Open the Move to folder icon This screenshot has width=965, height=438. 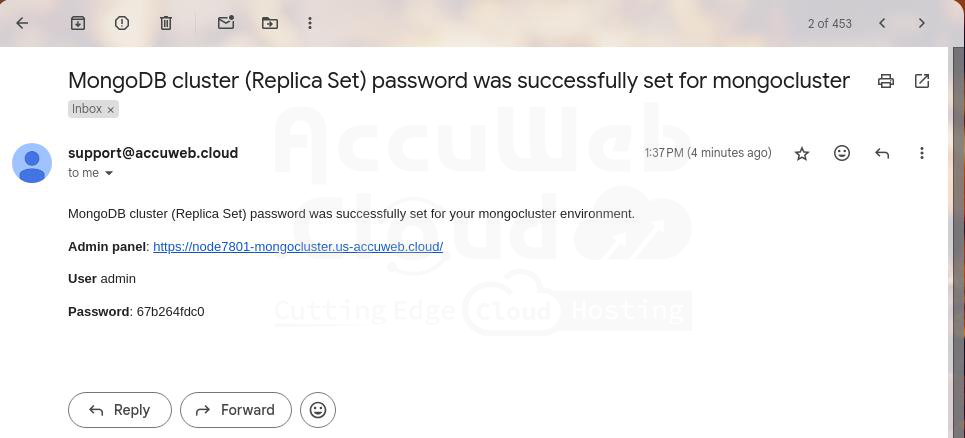pos(270,23)
